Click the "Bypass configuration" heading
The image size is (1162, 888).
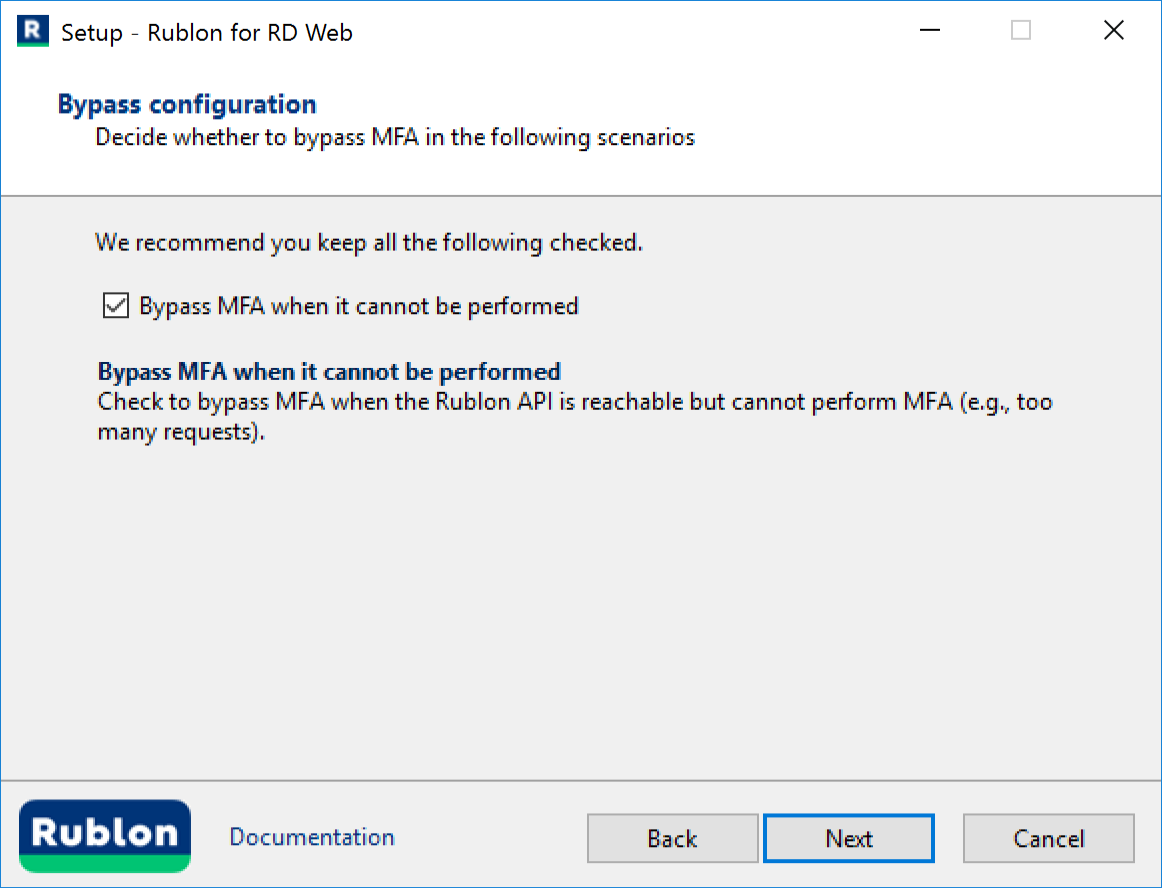(187, 104)
